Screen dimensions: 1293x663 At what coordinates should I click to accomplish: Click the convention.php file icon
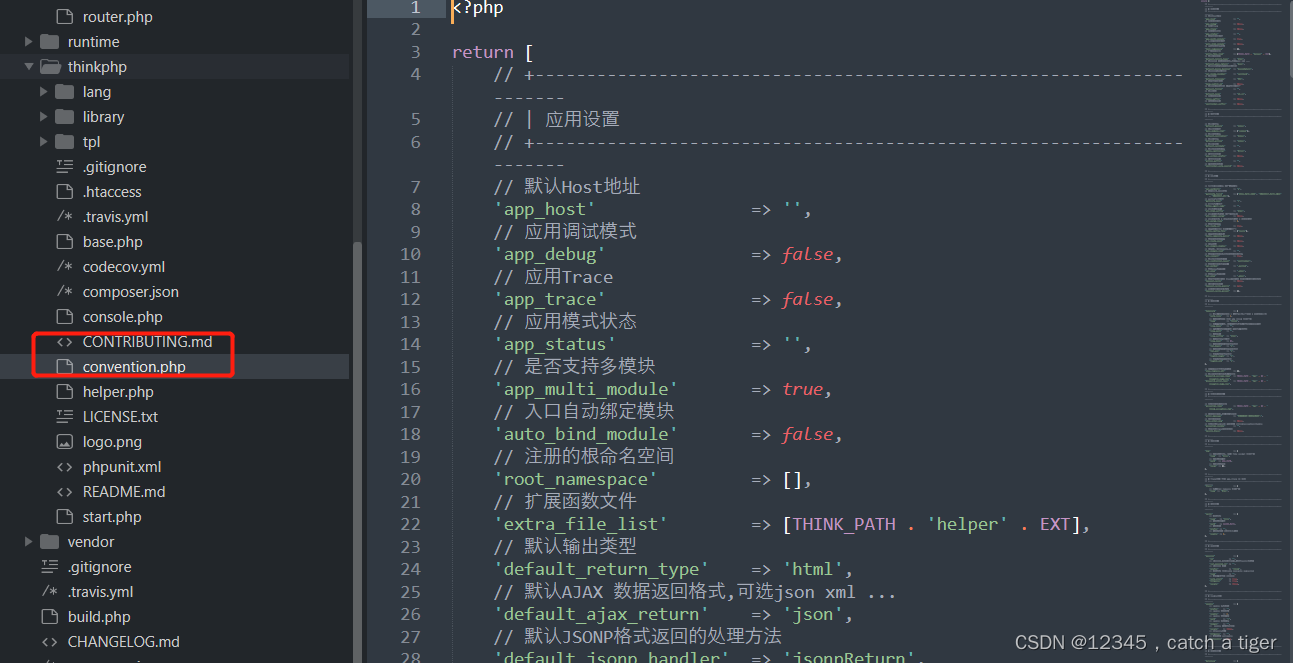65,367
